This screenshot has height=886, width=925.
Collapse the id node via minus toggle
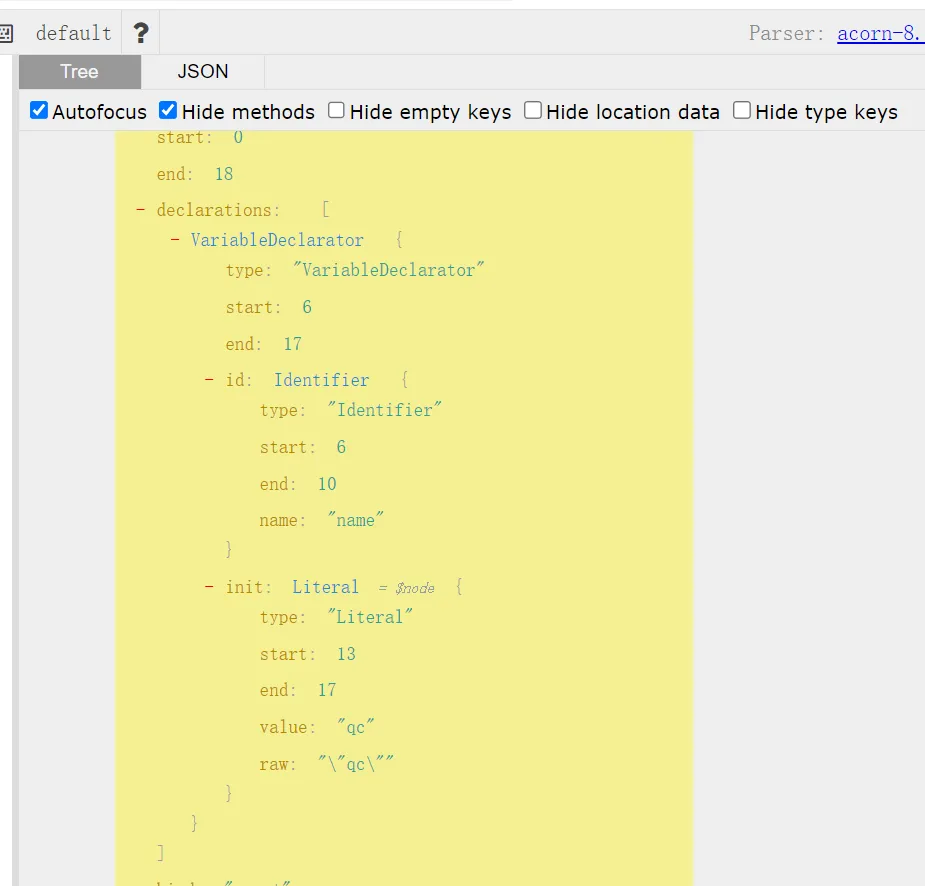coord(209,380)
